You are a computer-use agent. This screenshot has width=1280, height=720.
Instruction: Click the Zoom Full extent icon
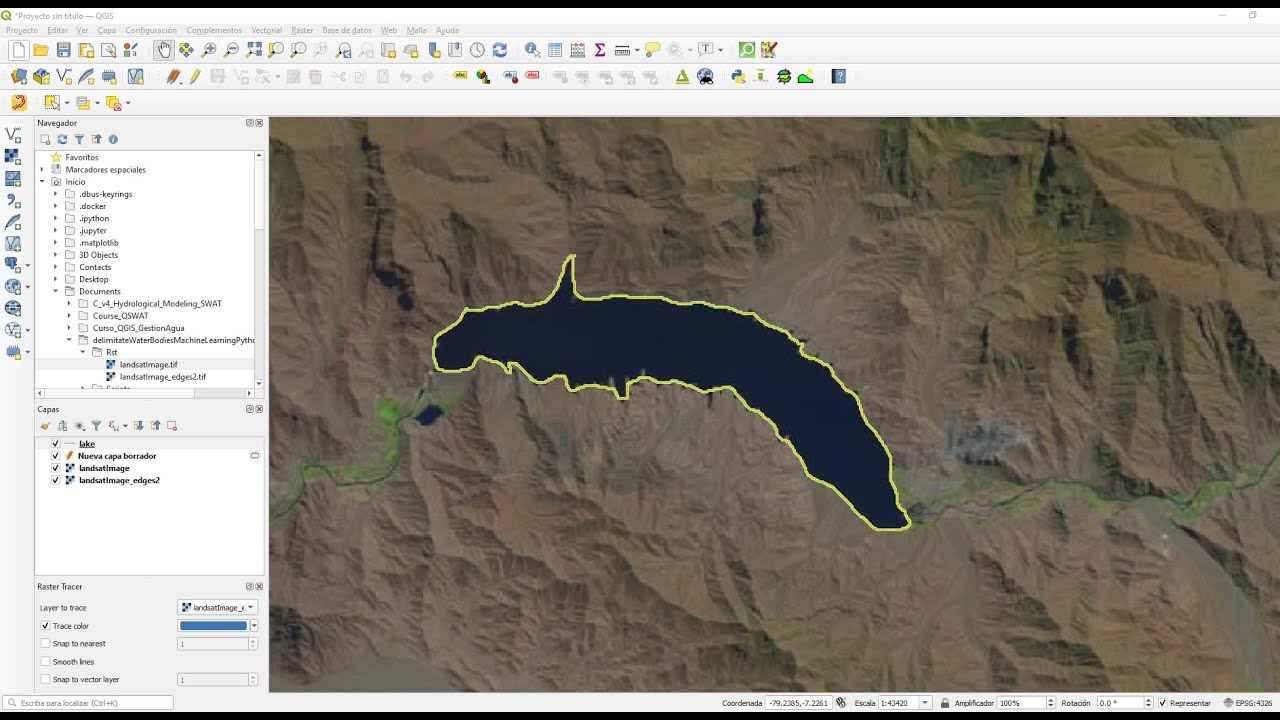254,50
